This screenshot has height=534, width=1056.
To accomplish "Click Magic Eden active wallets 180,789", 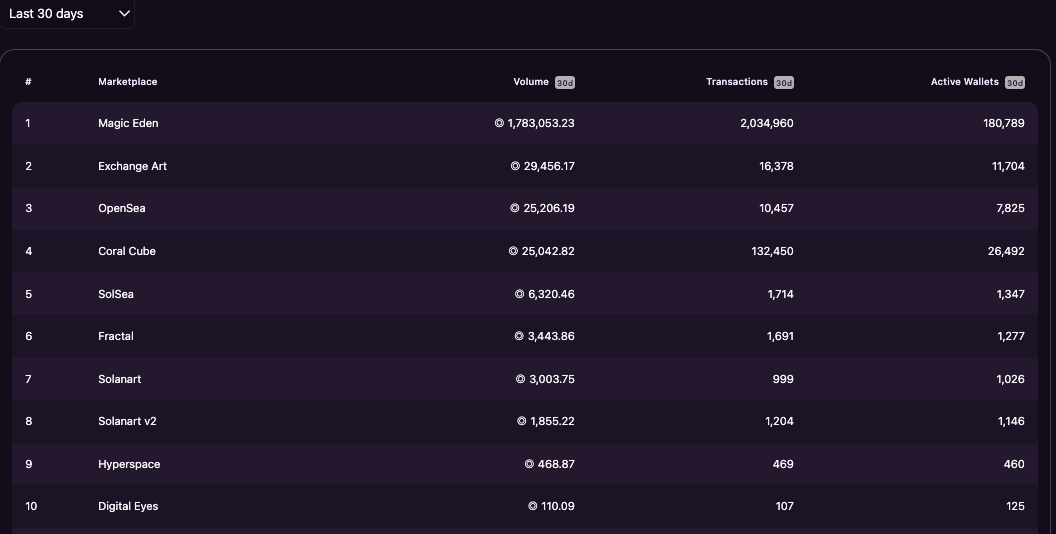I will 1003,123.
